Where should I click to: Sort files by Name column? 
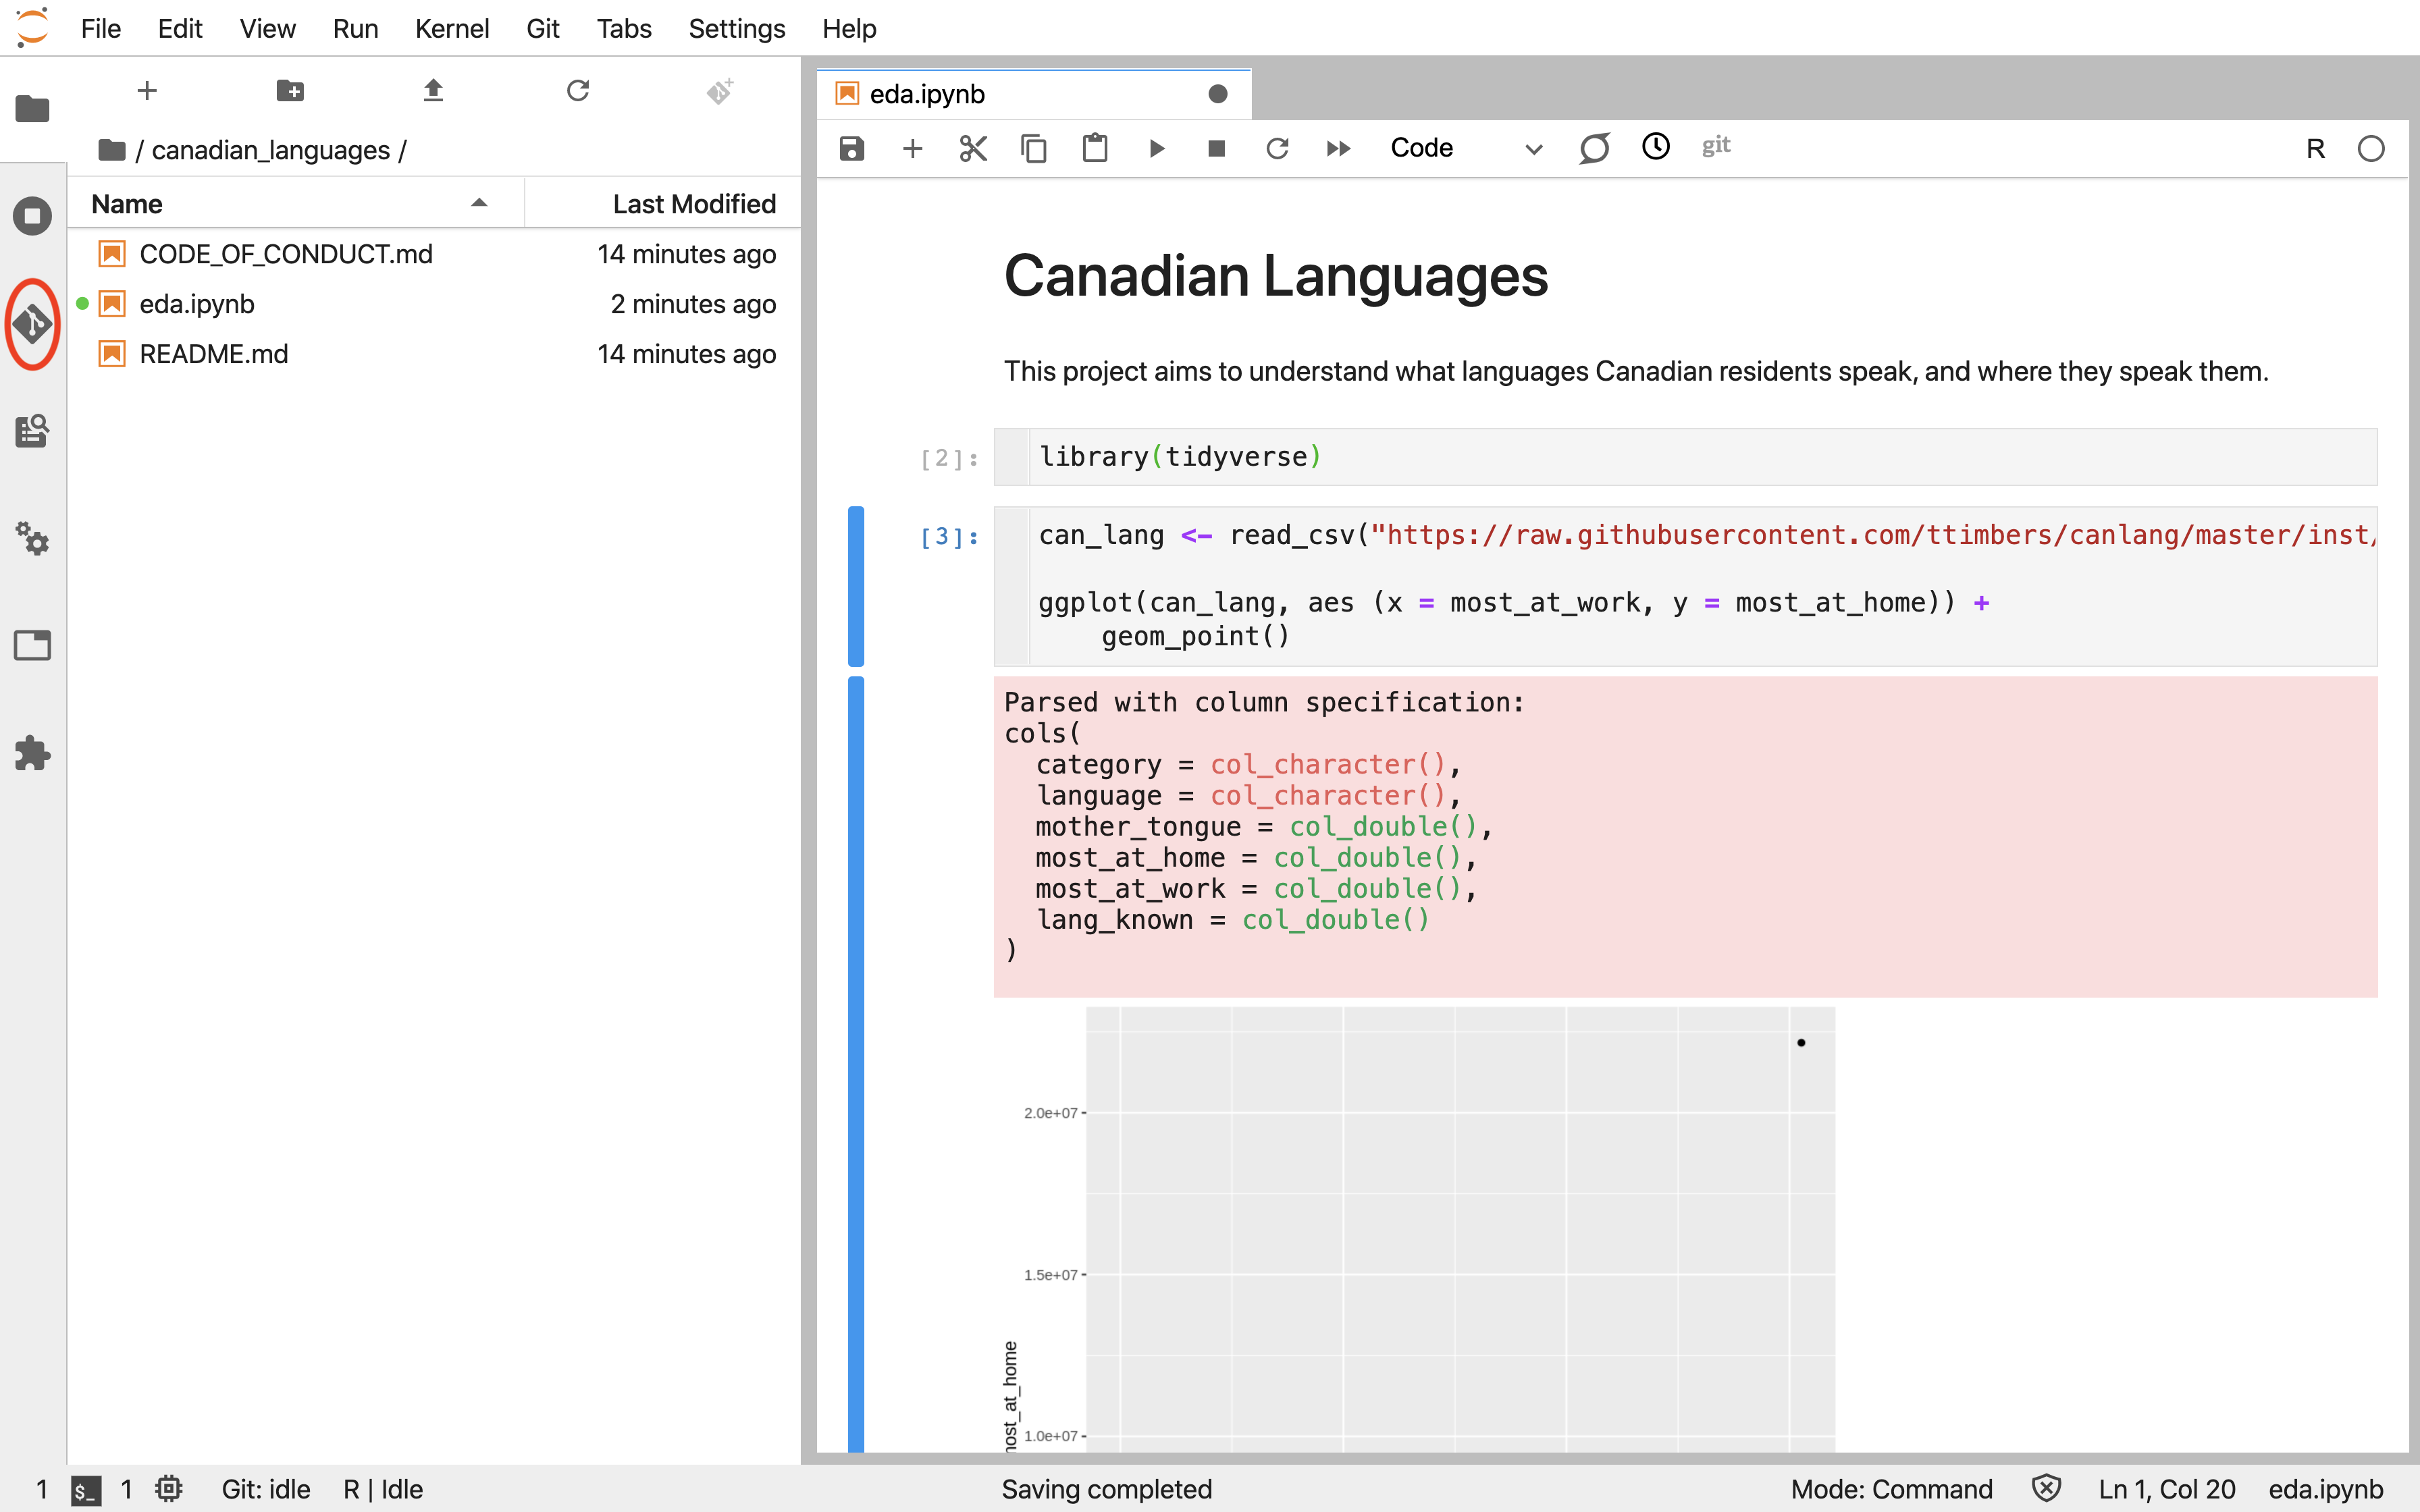[x=295, y=204]
